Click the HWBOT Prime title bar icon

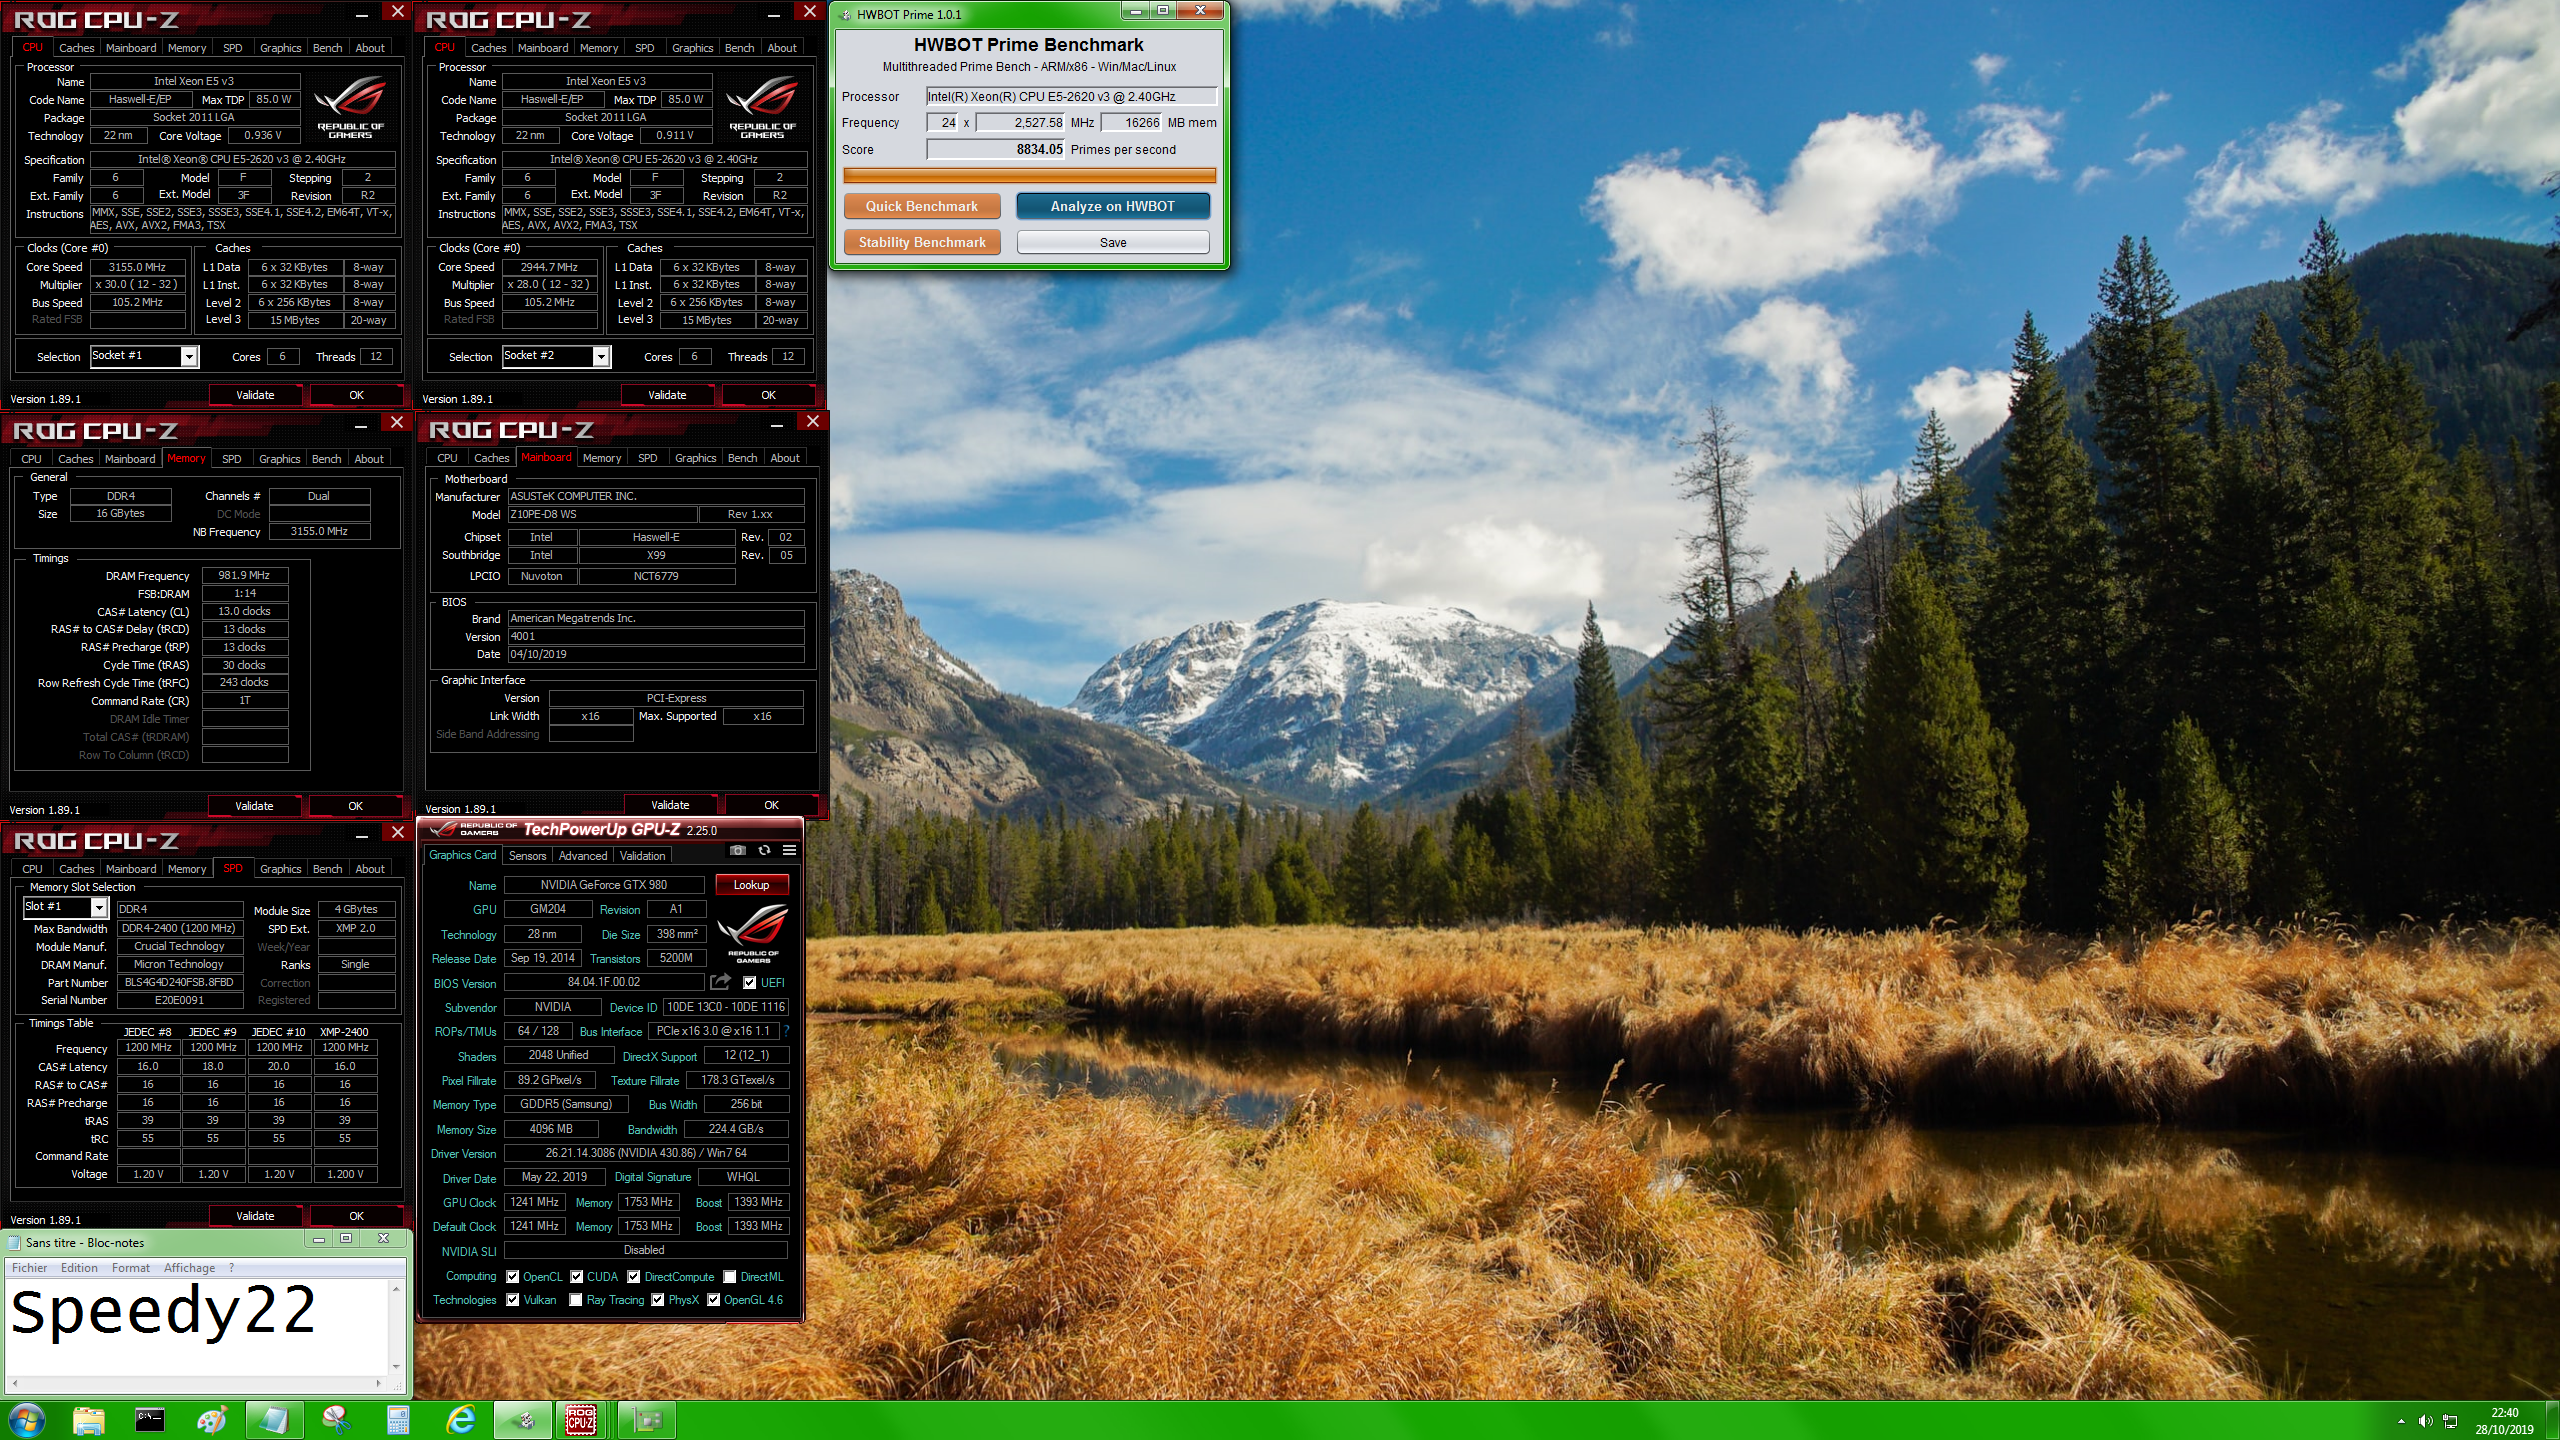[x=845, y=14]
